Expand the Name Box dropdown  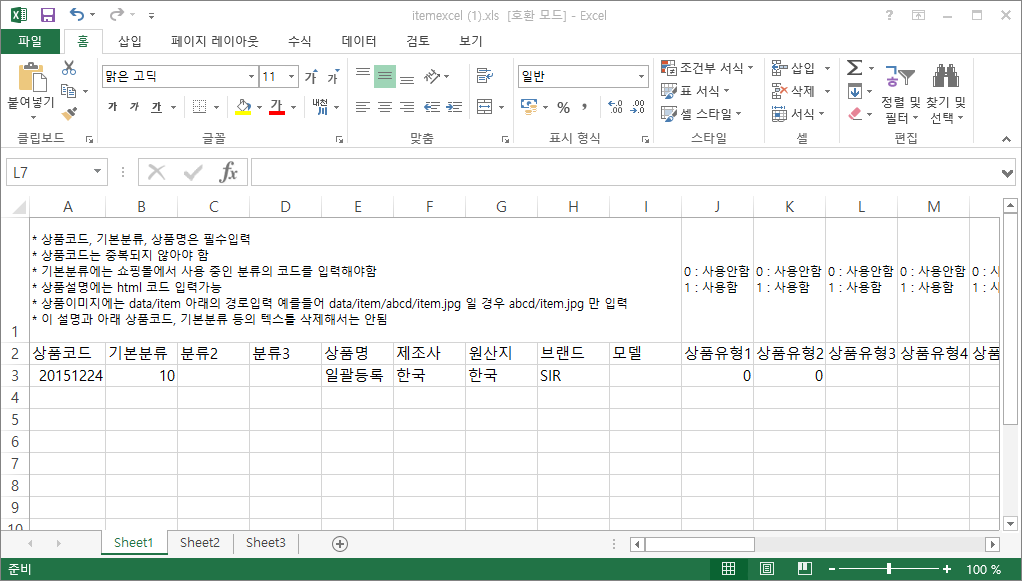pos(97,171)
